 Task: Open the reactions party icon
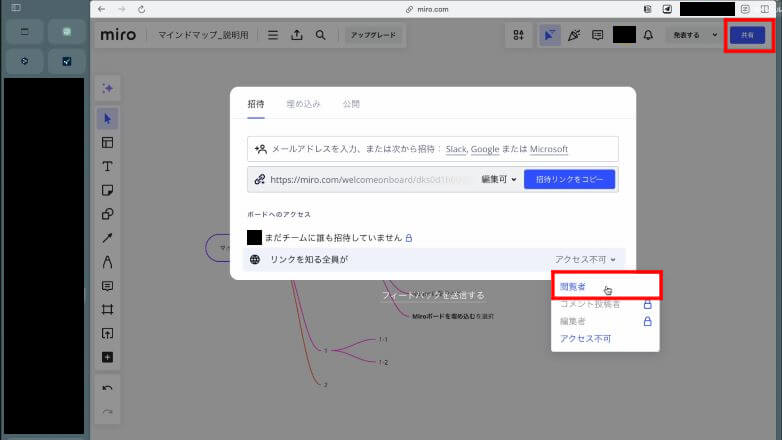pos(574,35)
